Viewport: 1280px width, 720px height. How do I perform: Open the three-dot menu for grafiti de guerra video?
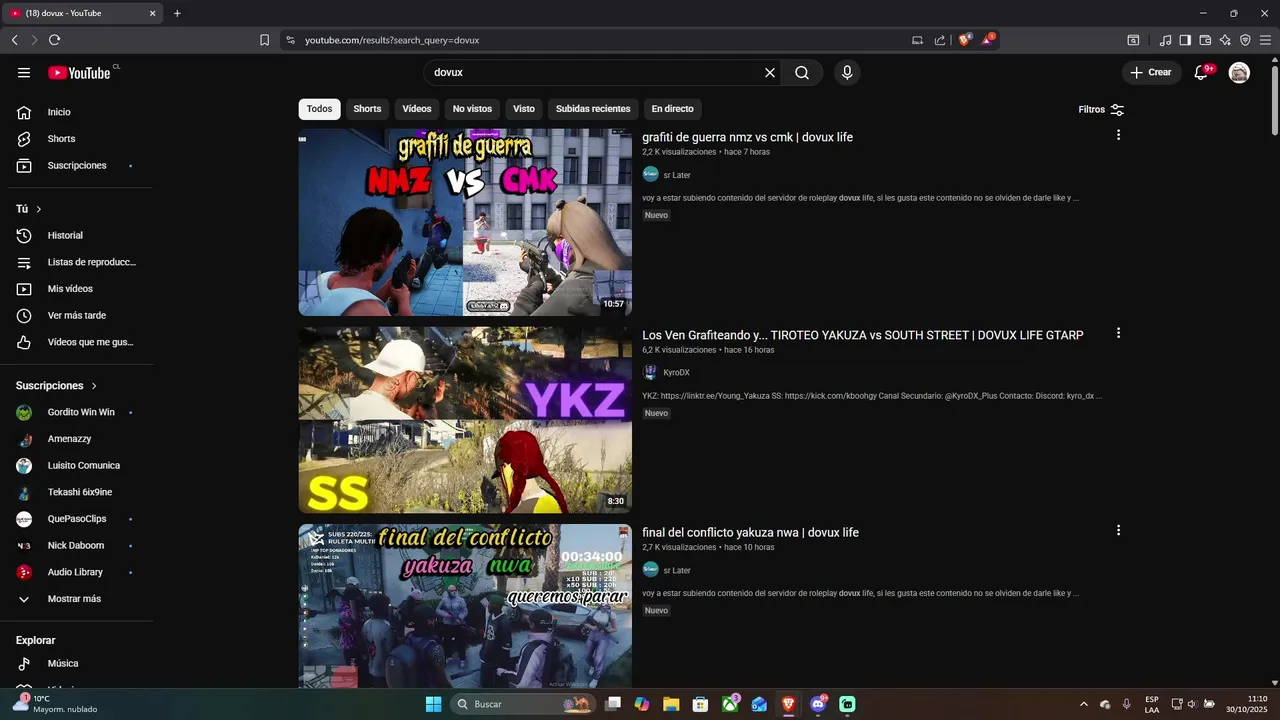pyautogui.click(x=1118, y=135)
